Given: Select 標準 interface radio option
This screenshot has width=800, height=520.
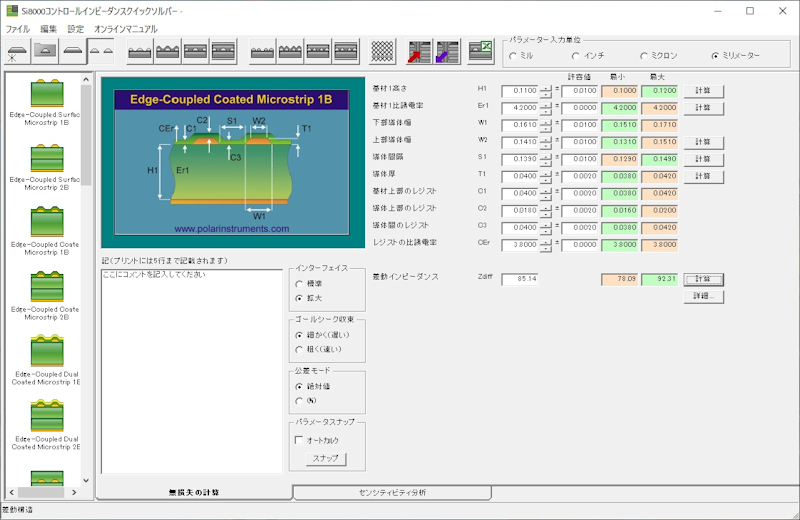Looking at the screenshot, I should (298, 283).
